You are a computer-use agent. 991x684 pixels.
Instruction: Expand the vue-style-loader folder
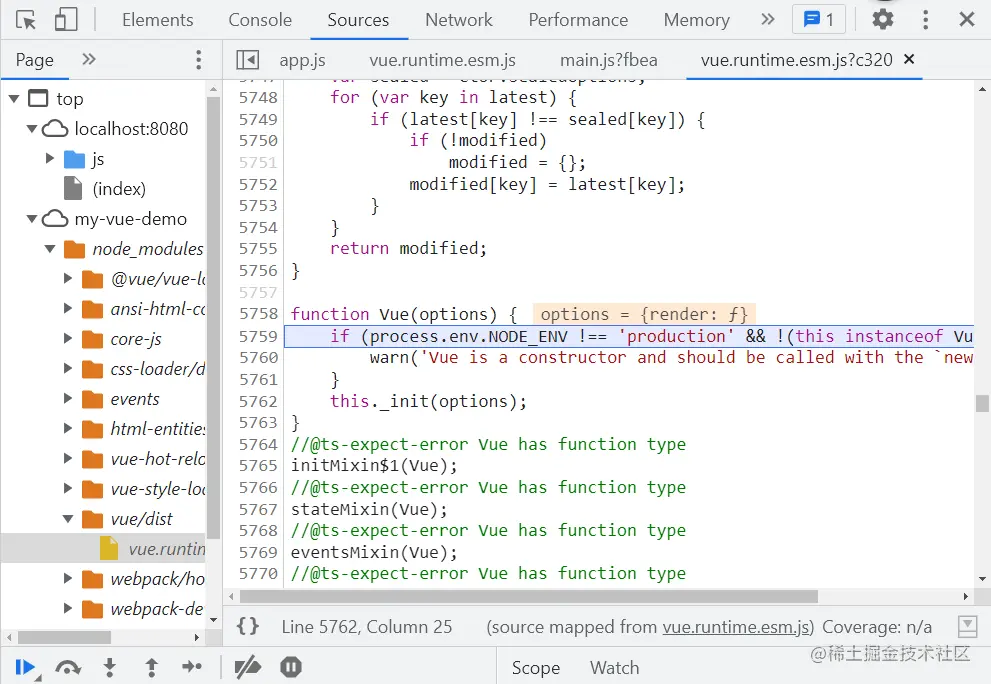(x=68, y=488)
